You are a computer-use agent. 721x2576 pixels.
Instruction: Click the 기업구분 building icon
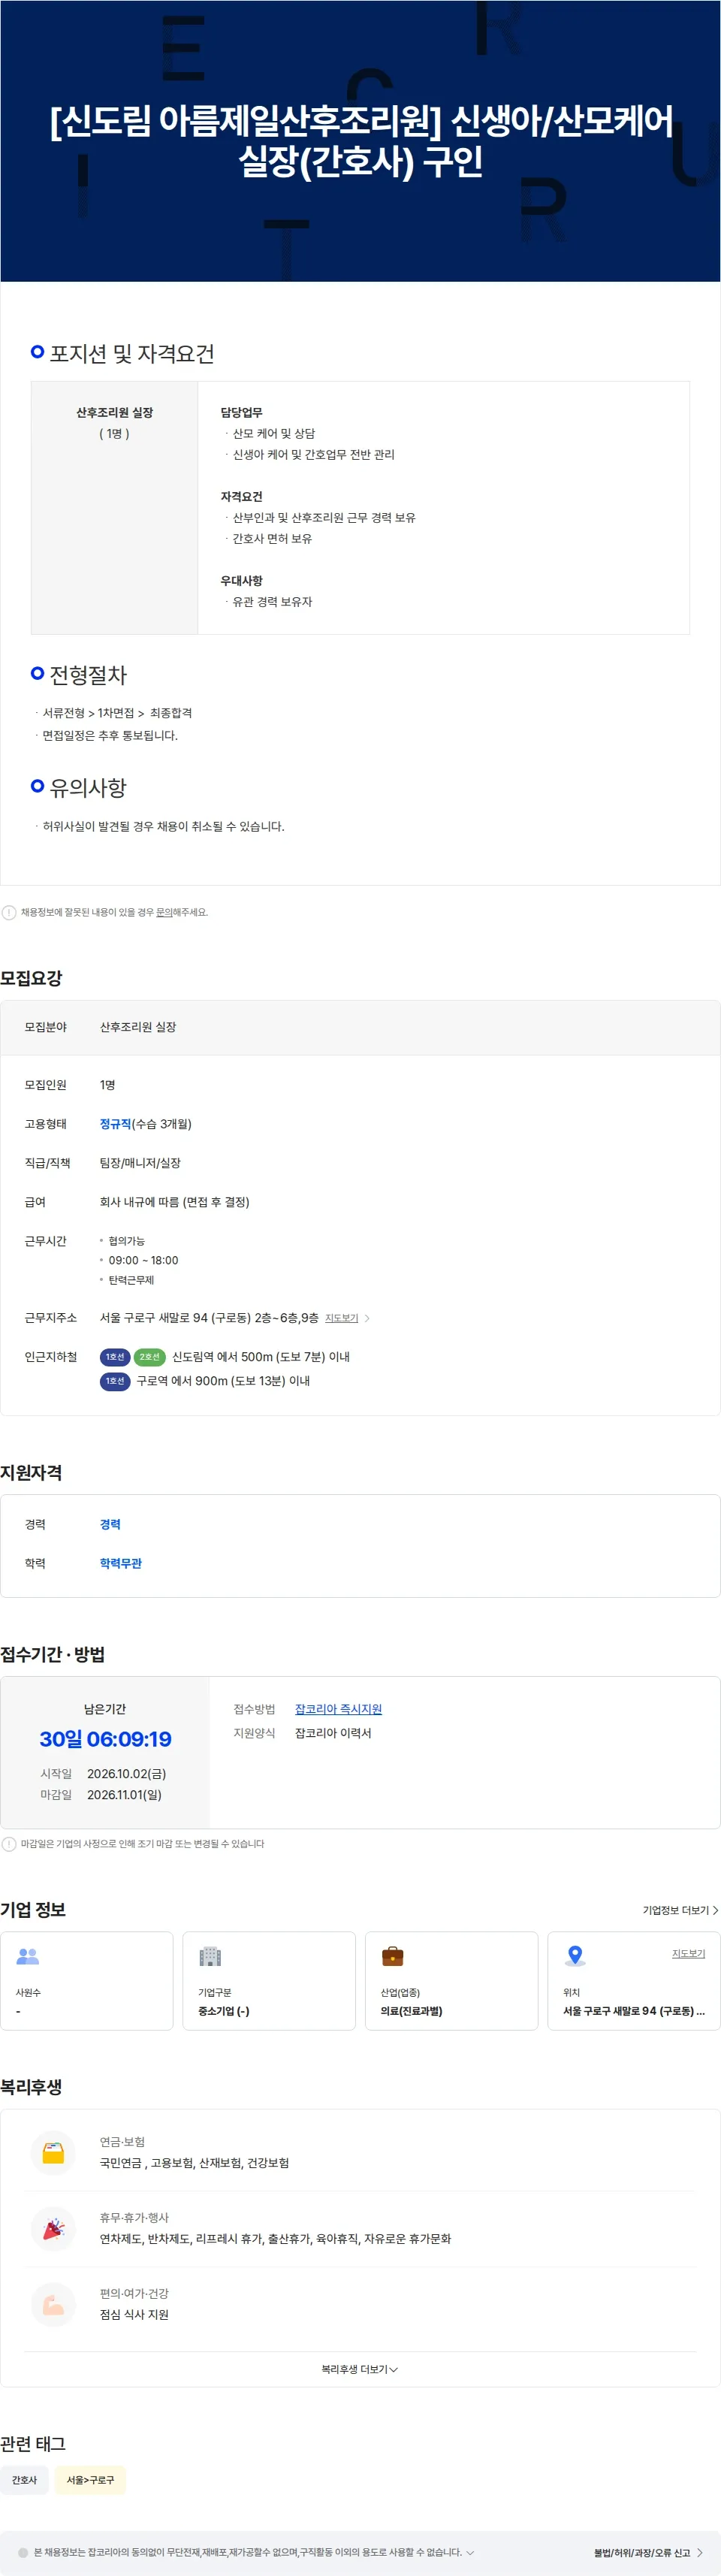tap(210, 1956)
